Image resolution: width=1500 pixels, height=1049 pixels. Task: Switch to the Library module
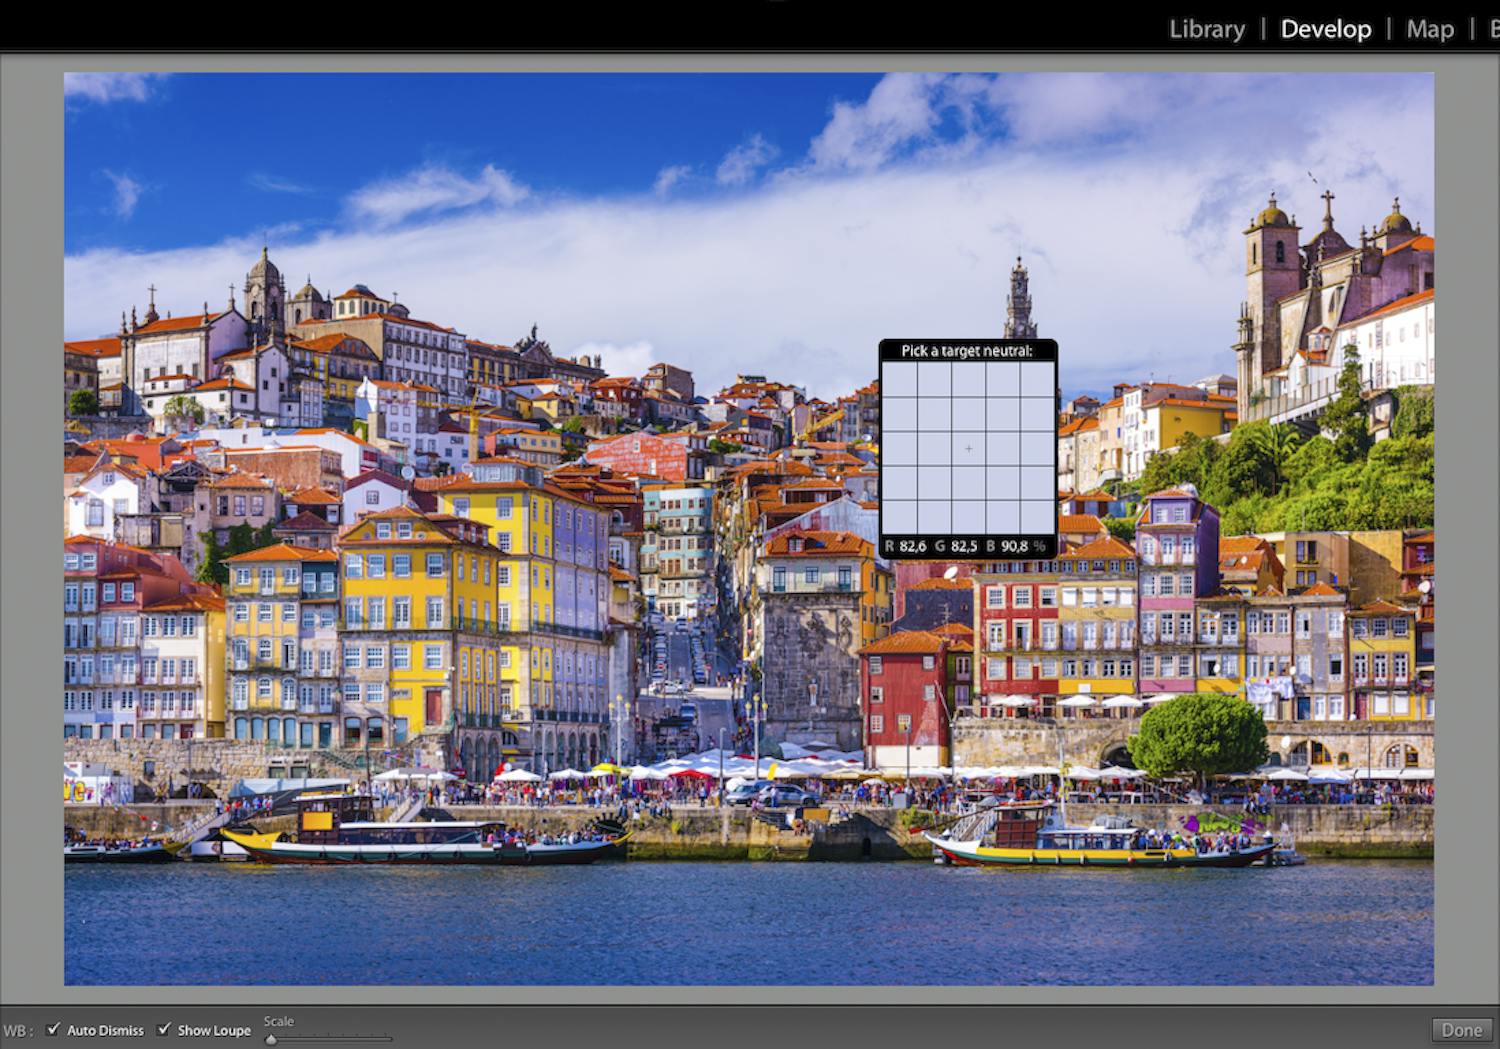pos(1206,29)
